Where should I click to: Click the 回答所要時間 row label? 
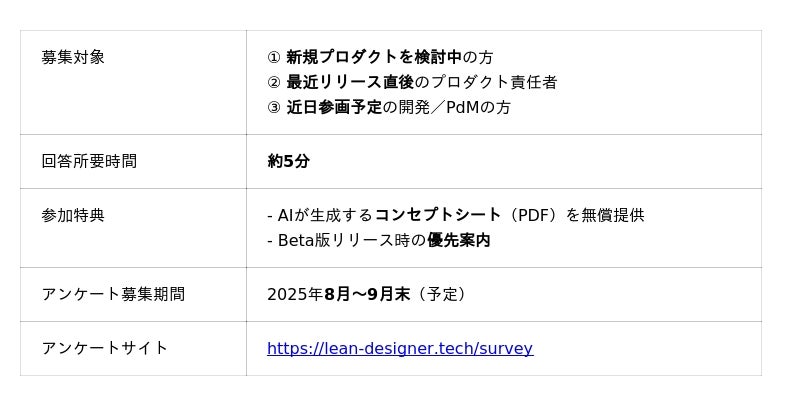coord(89,161)
